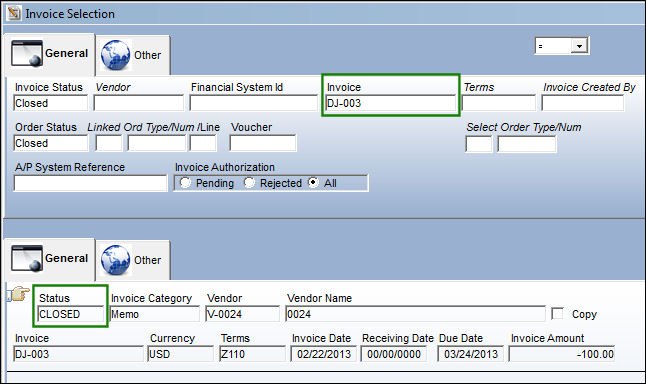Click the Invoice Selection window title text

click(x=70, y=14)
